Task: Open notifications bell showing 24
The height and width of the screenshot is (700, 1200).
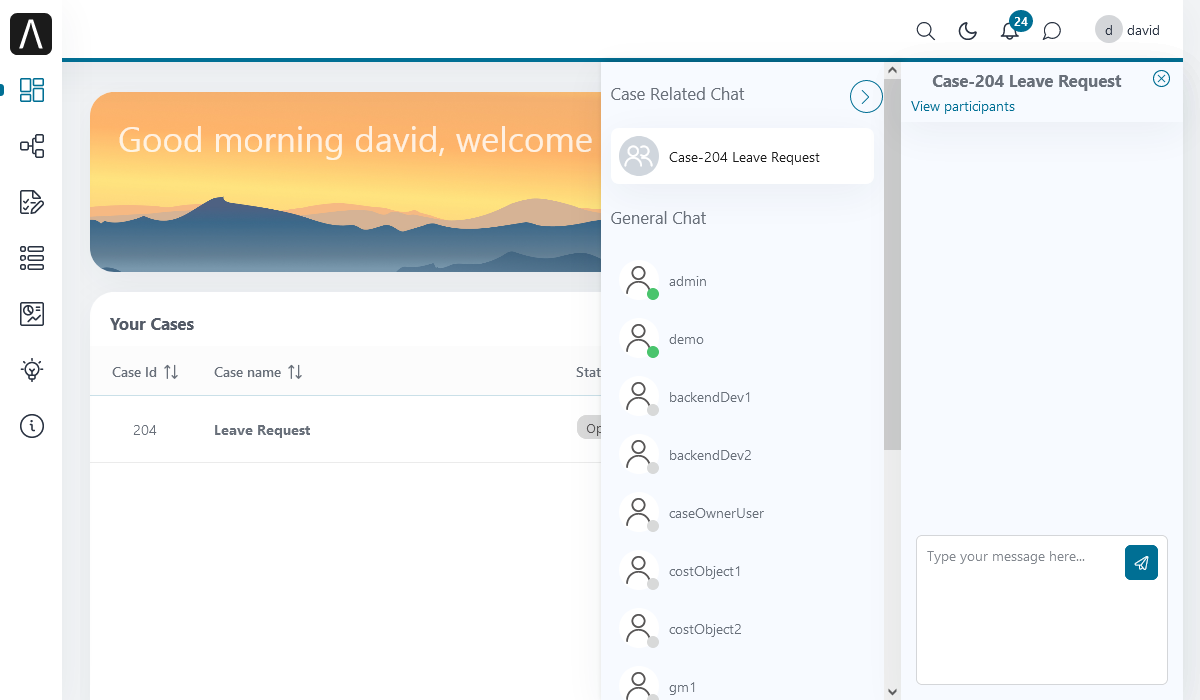Action: click(1011, 29)
